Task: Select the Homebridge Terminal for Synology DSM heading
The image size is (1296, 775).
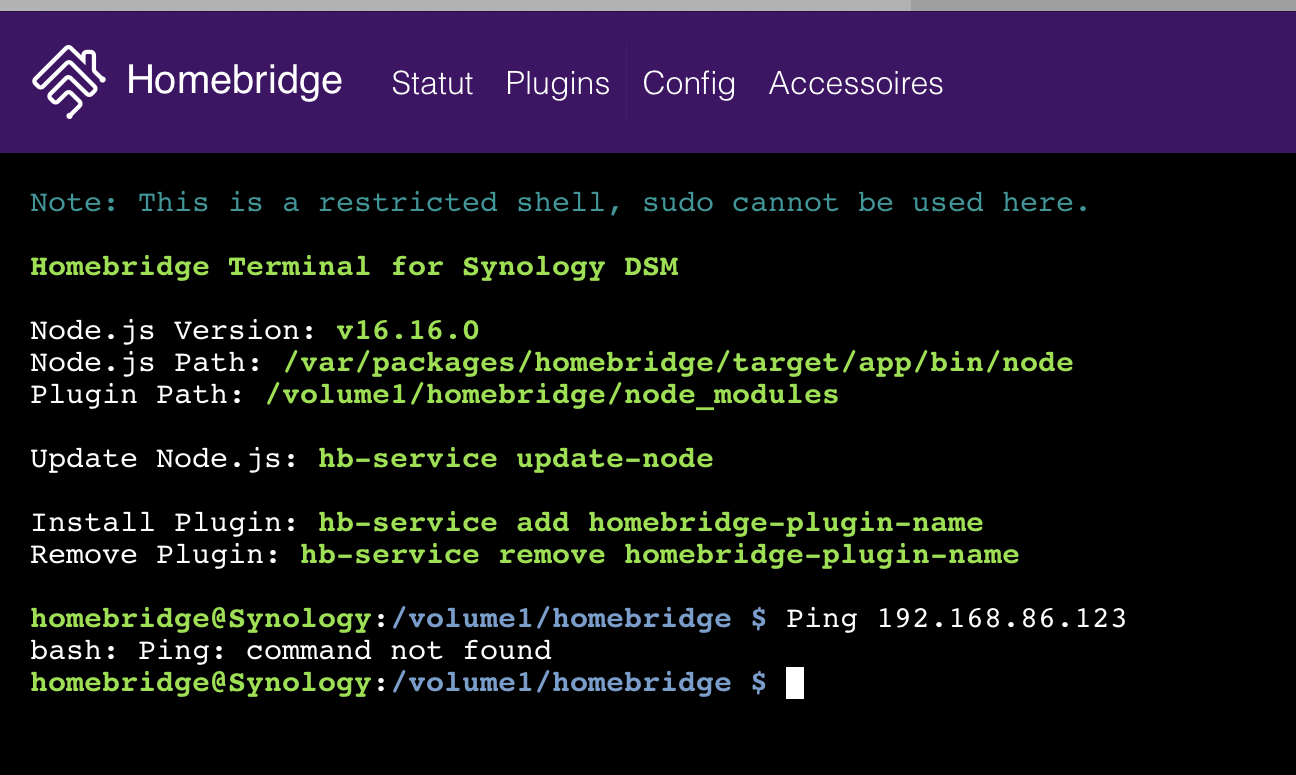Action: tap(355, 266)
